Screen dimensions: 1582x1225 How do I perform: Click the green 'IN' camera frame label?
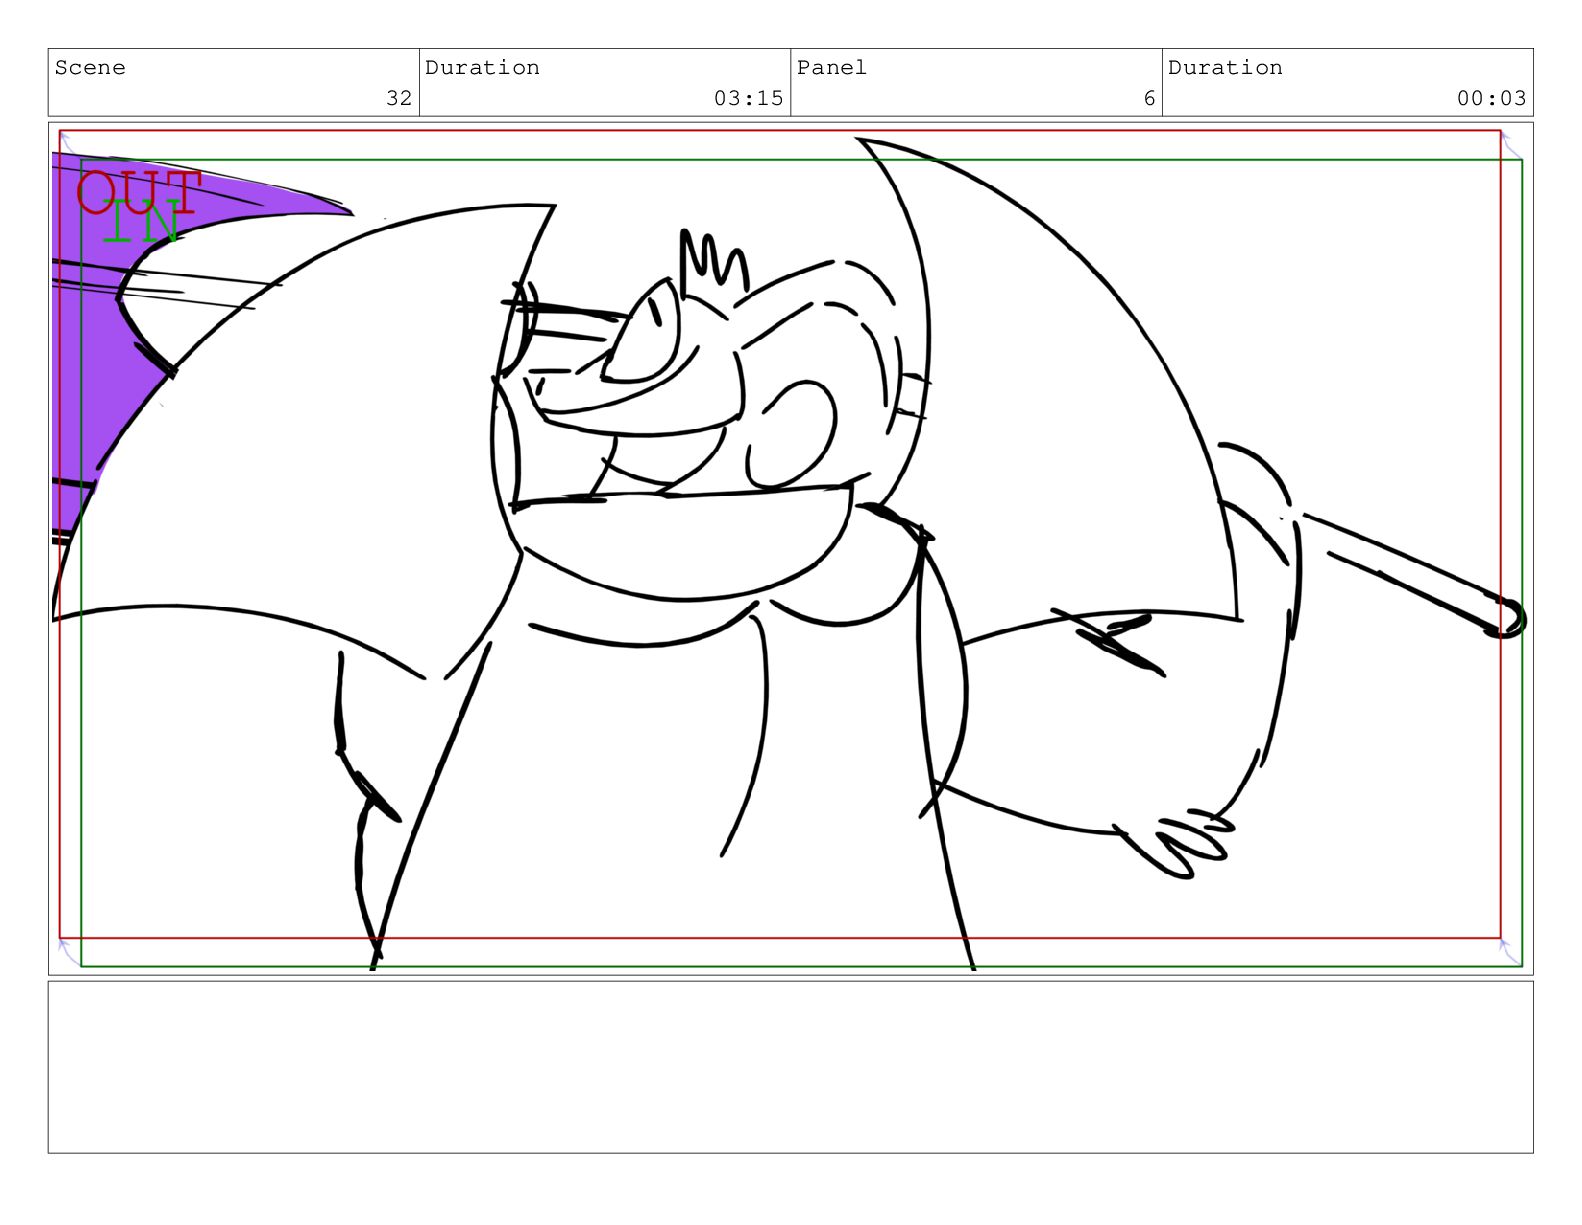(142, 221)
